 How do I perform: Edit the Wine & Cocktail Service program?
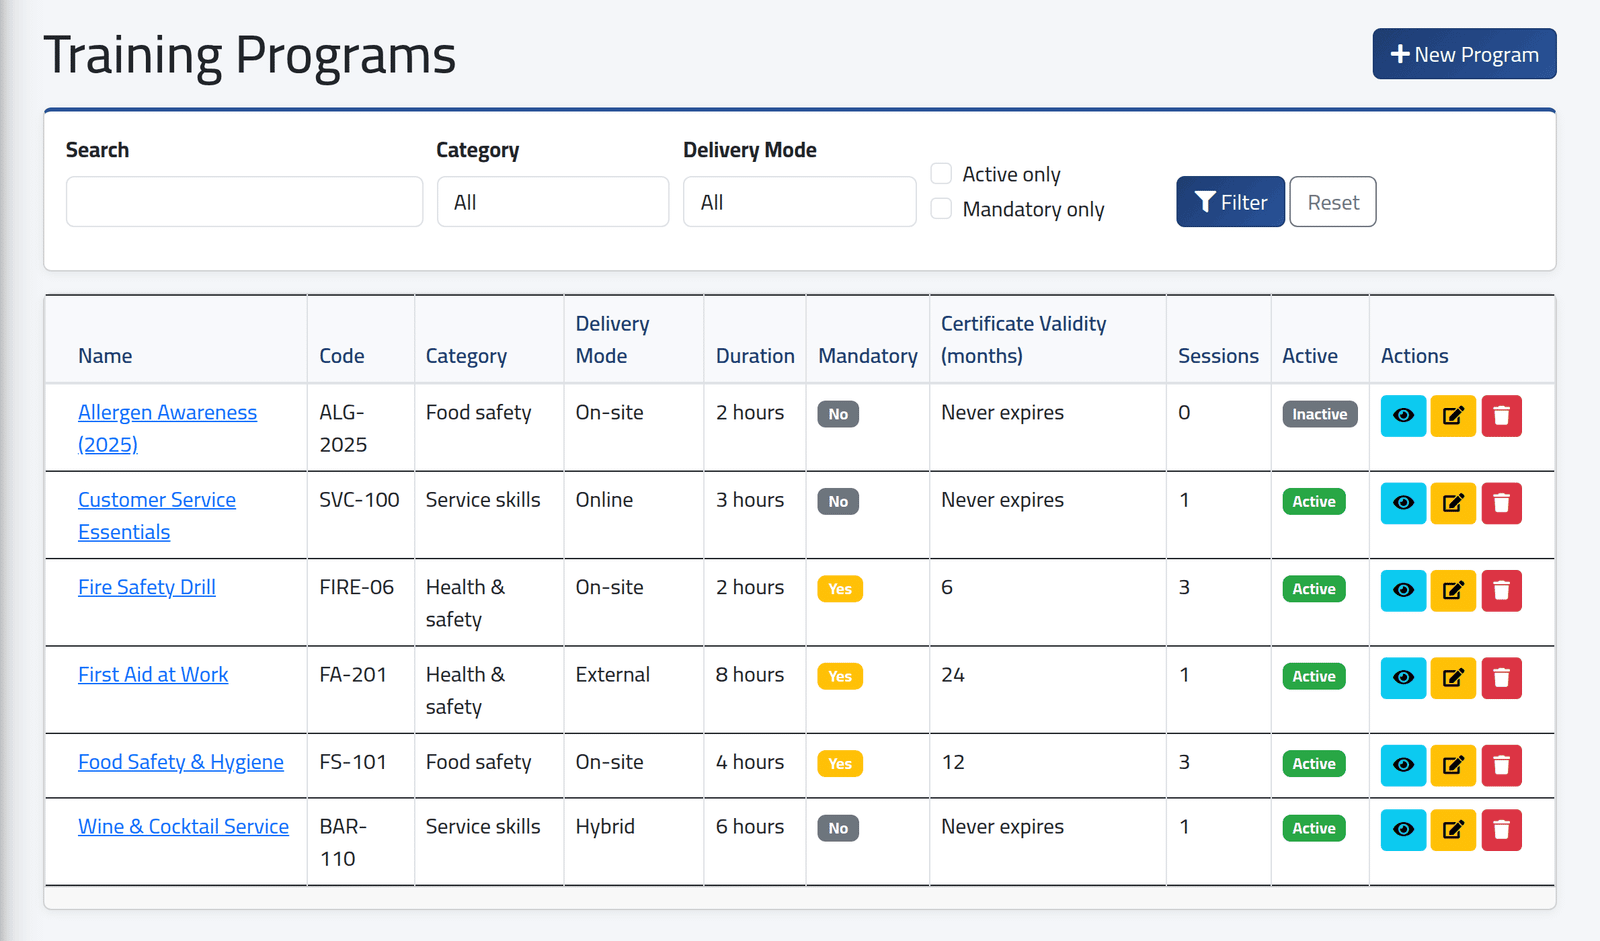click(1453, 830)
